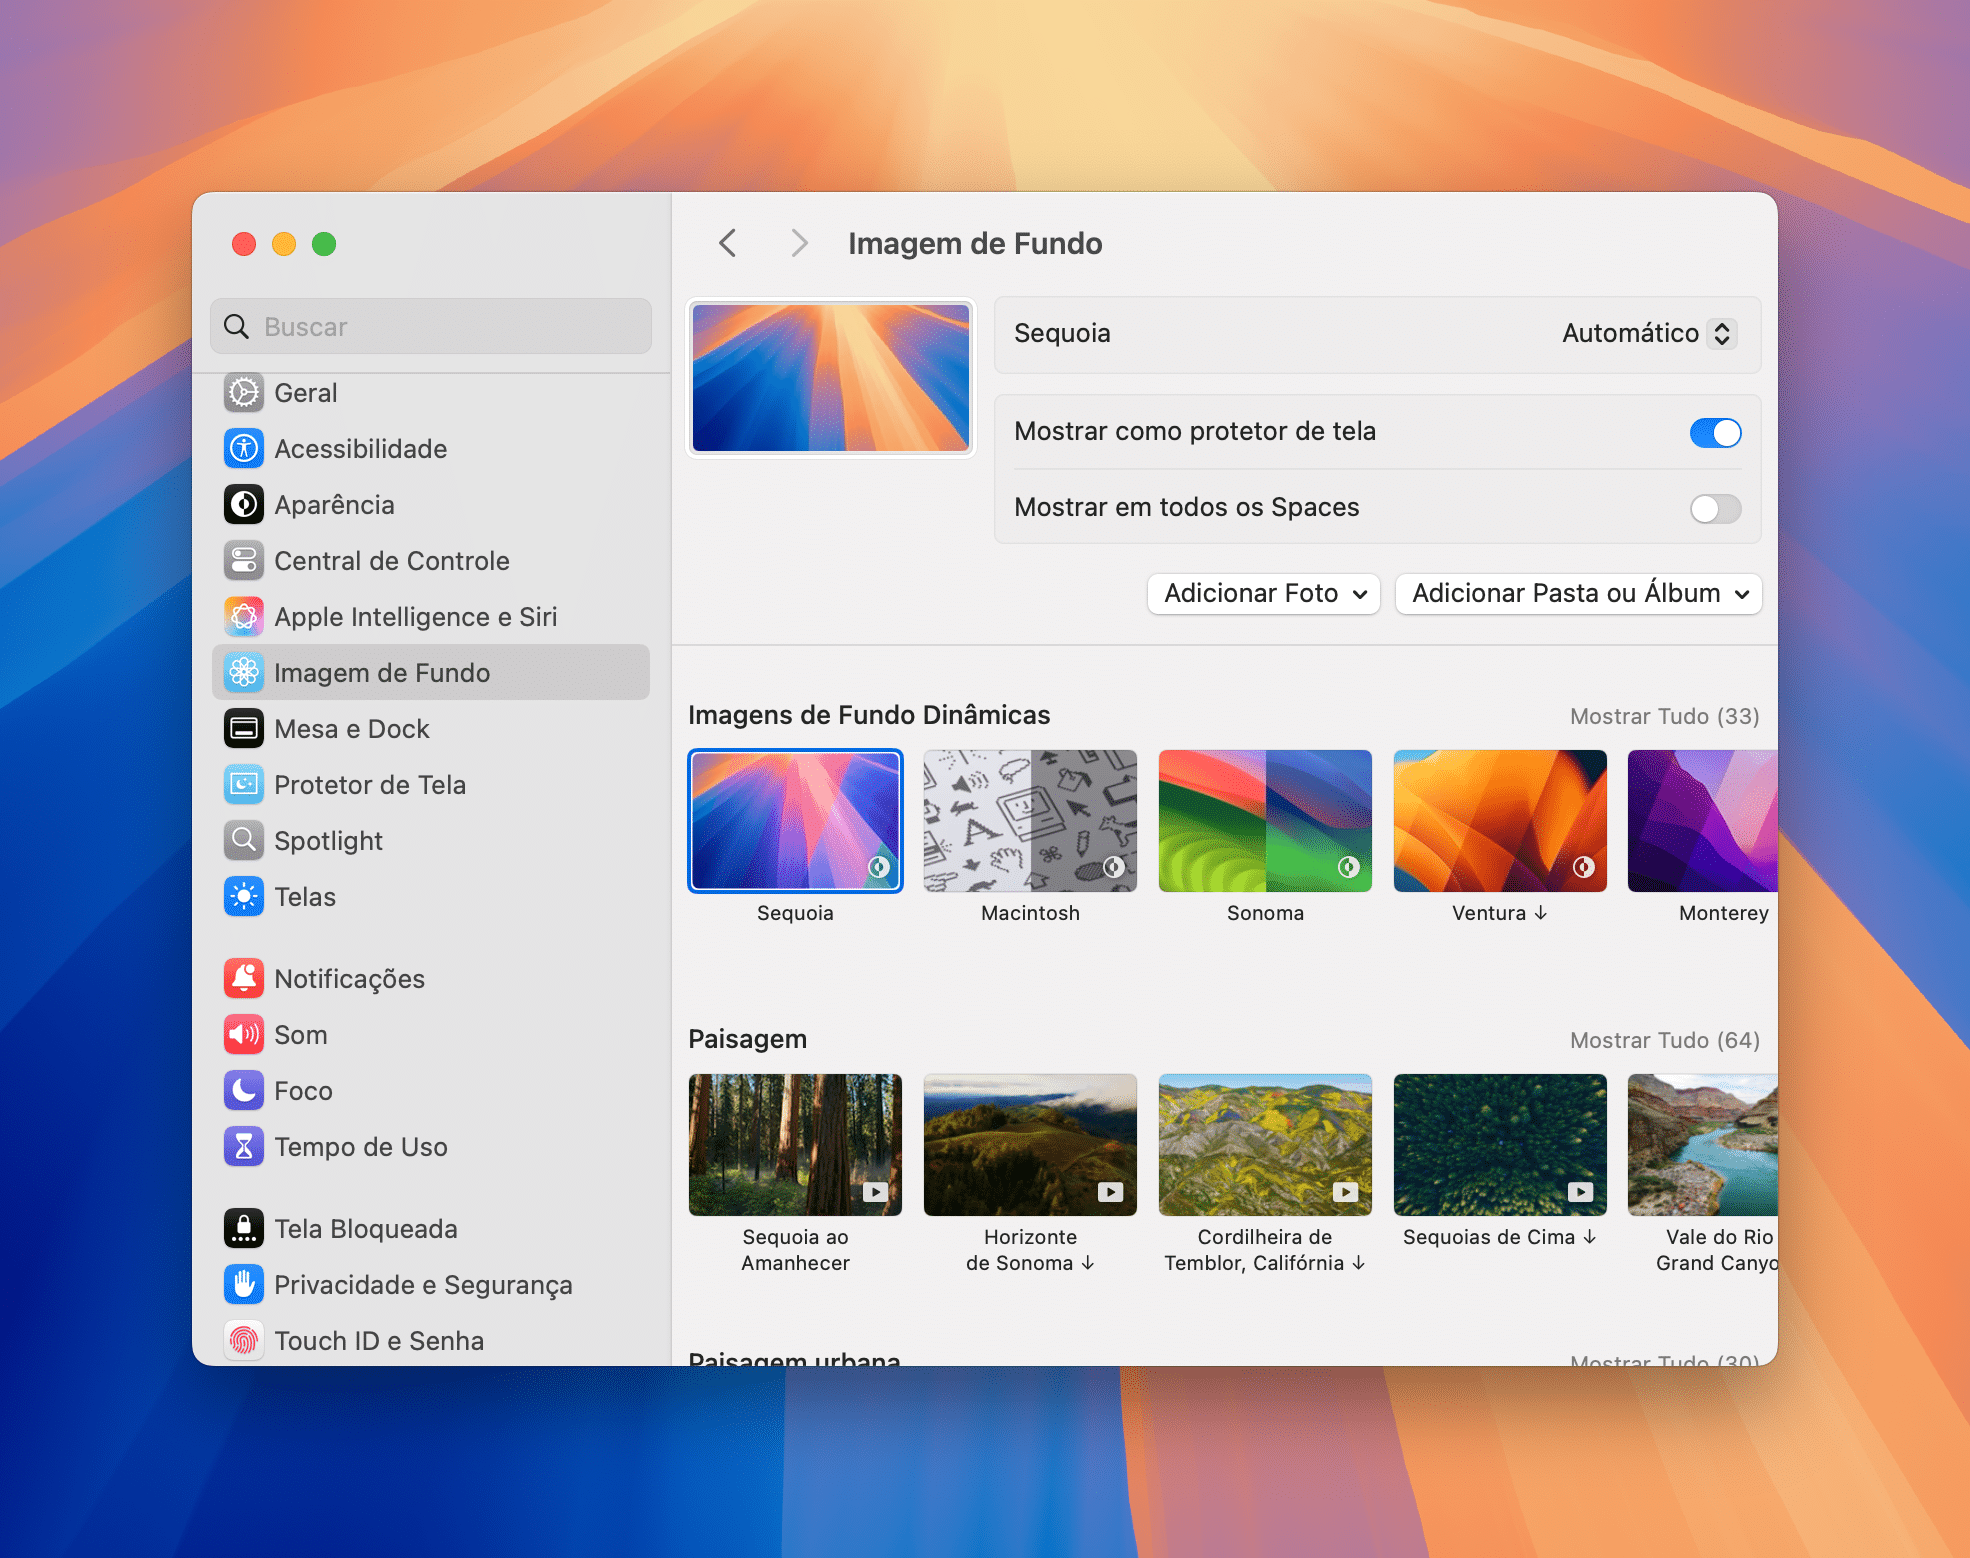Open Acessibilidade icon in sidebar

click(x=244, y=449)
